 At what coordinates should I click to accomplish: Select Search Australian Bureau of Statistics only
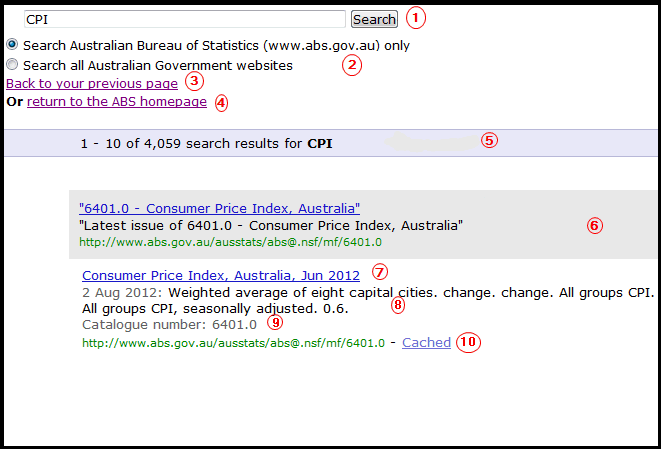point(12,45)
